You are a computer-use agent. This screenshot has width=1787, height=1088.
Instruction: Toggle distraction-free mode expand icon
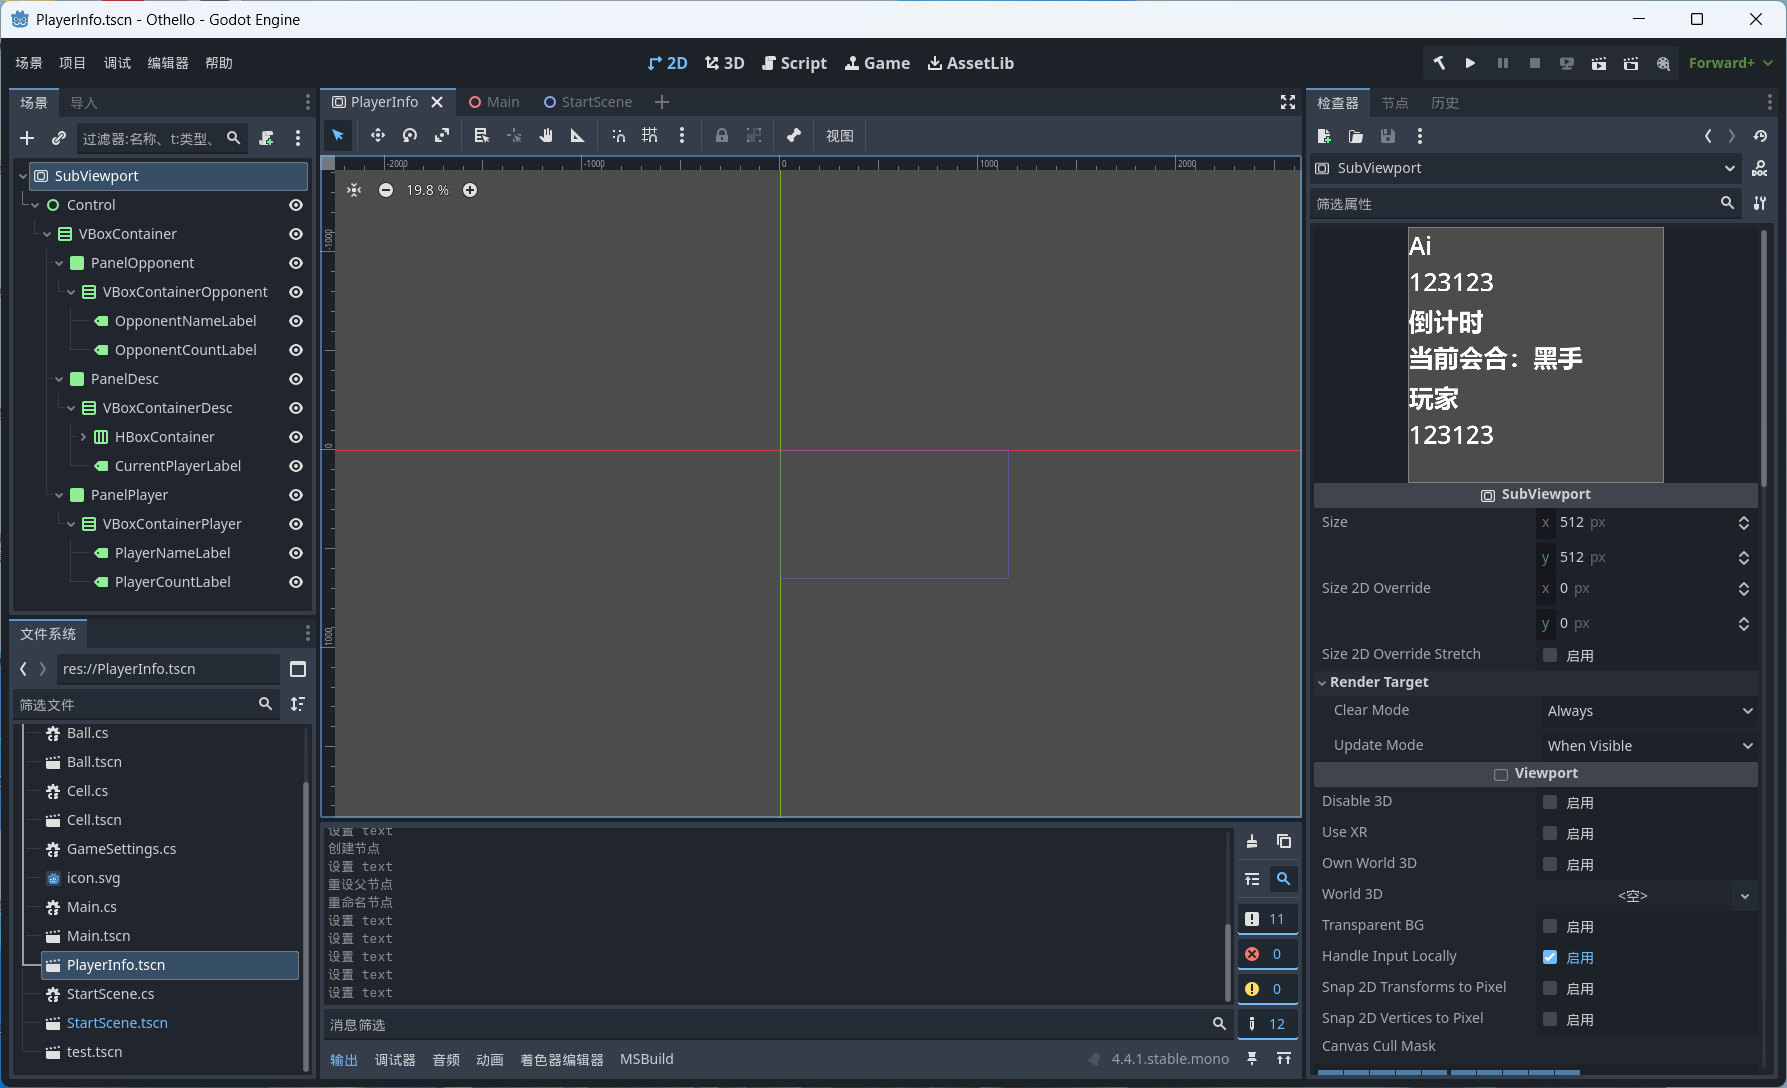[x=1288, y=102]
